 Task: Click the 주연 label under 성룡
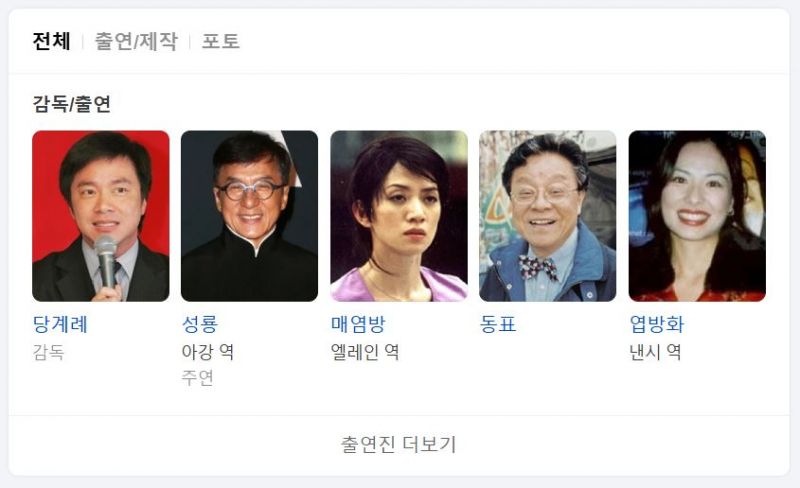pyautogui.click(x=197, y=378)
